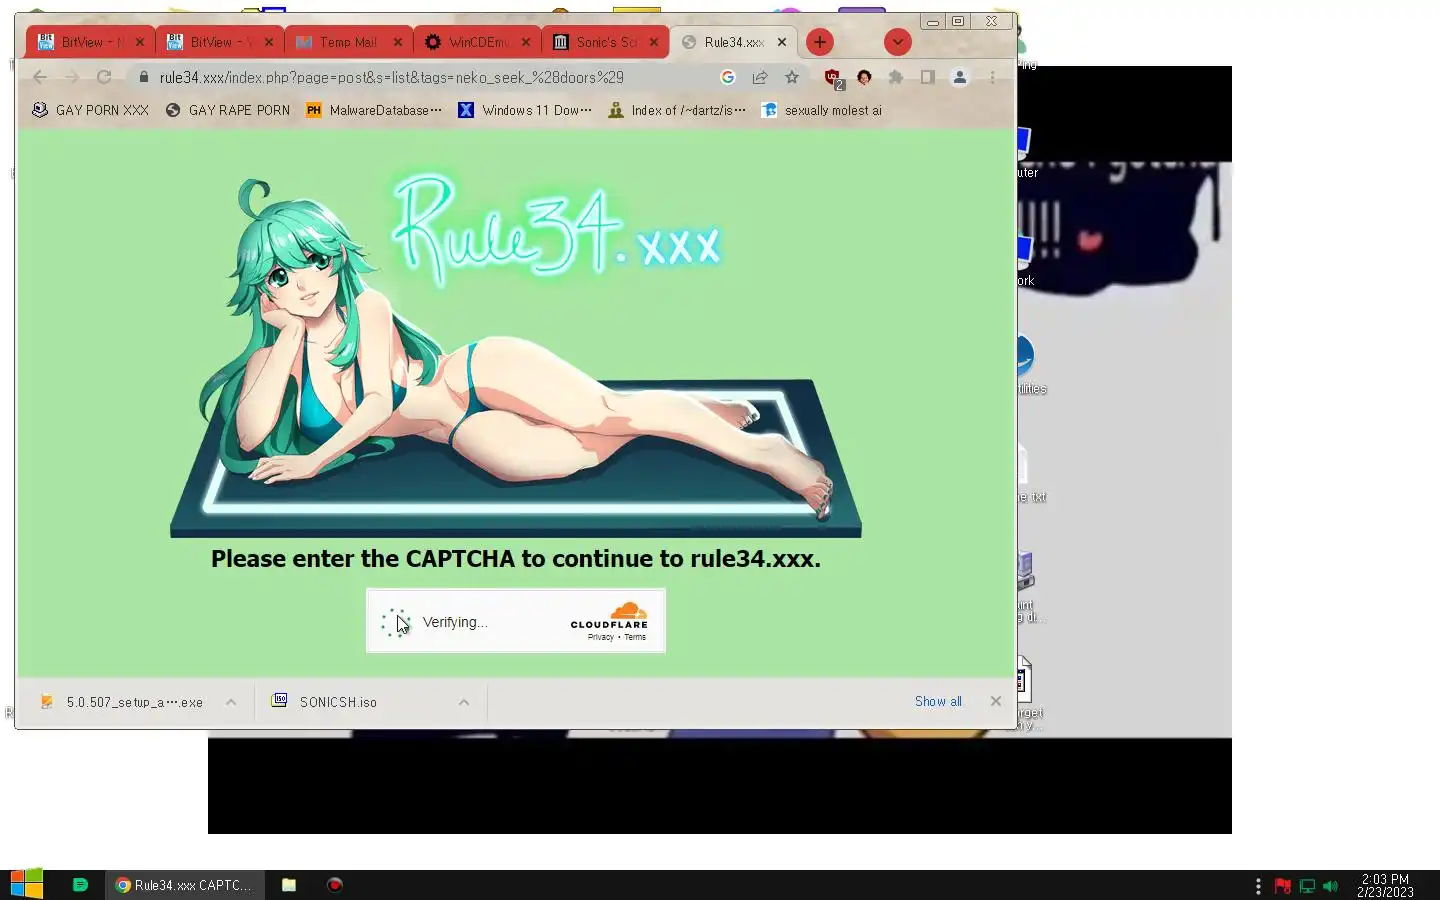Click the "Verifying..." text in the captcha
This screenshot has width=1440, height=900.
pyautogui.click(x=455, y=622)
